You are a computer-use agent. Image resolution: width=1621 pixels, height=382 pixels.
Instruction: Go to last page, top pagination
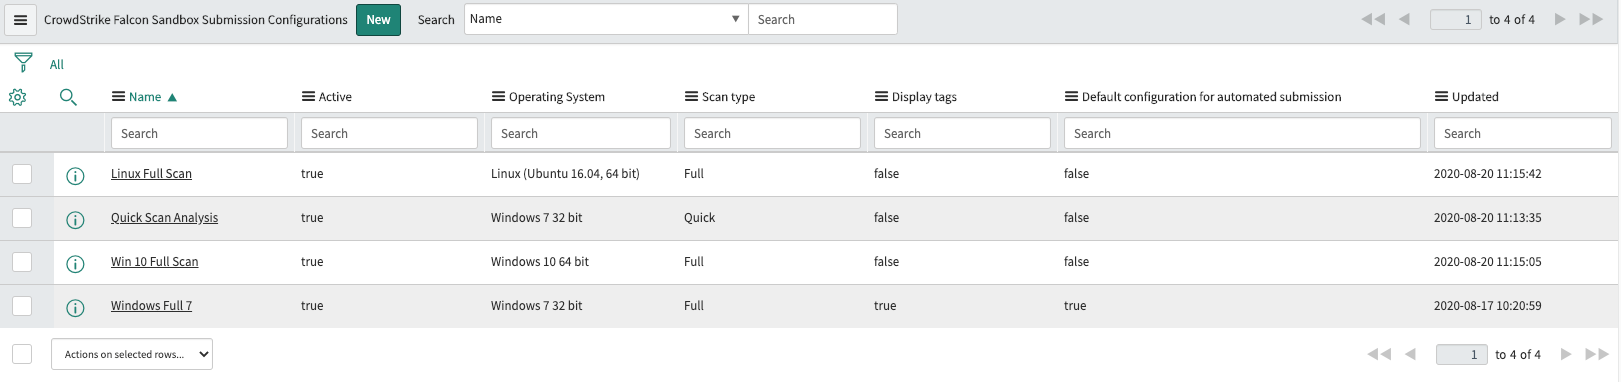[1591, 19]
